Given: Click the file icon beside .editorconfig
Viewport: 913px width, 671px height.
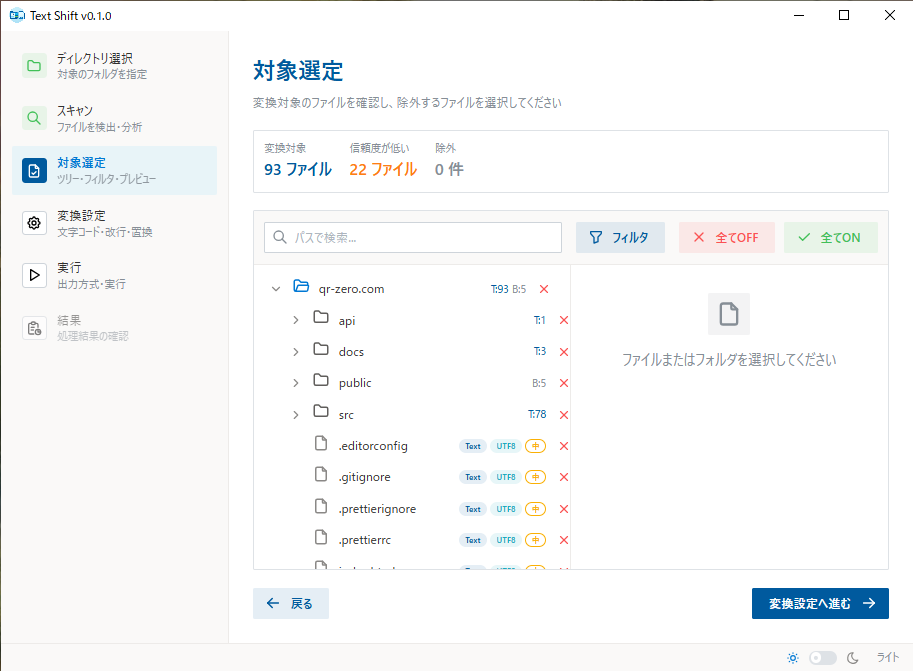Looking at the screenshot, I should point(321,445).
